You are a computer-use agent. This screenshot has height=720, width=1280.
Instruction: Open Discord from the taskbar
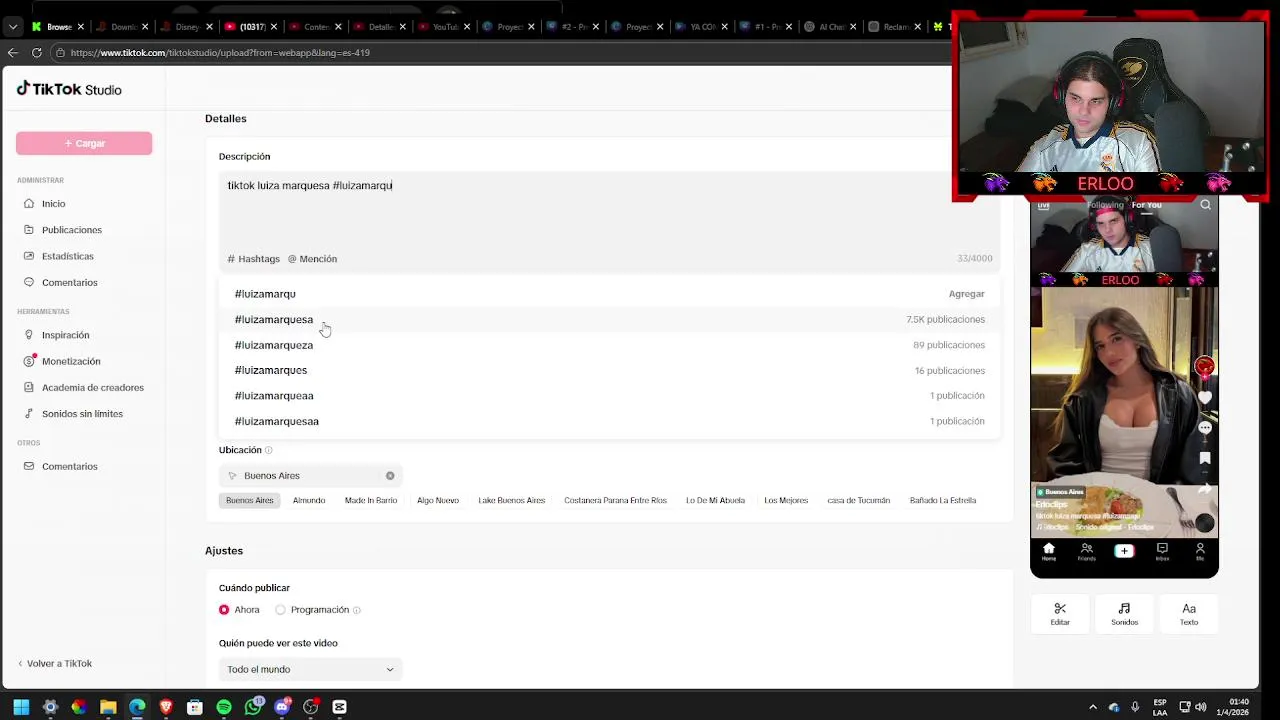click(x=282, y=707)
